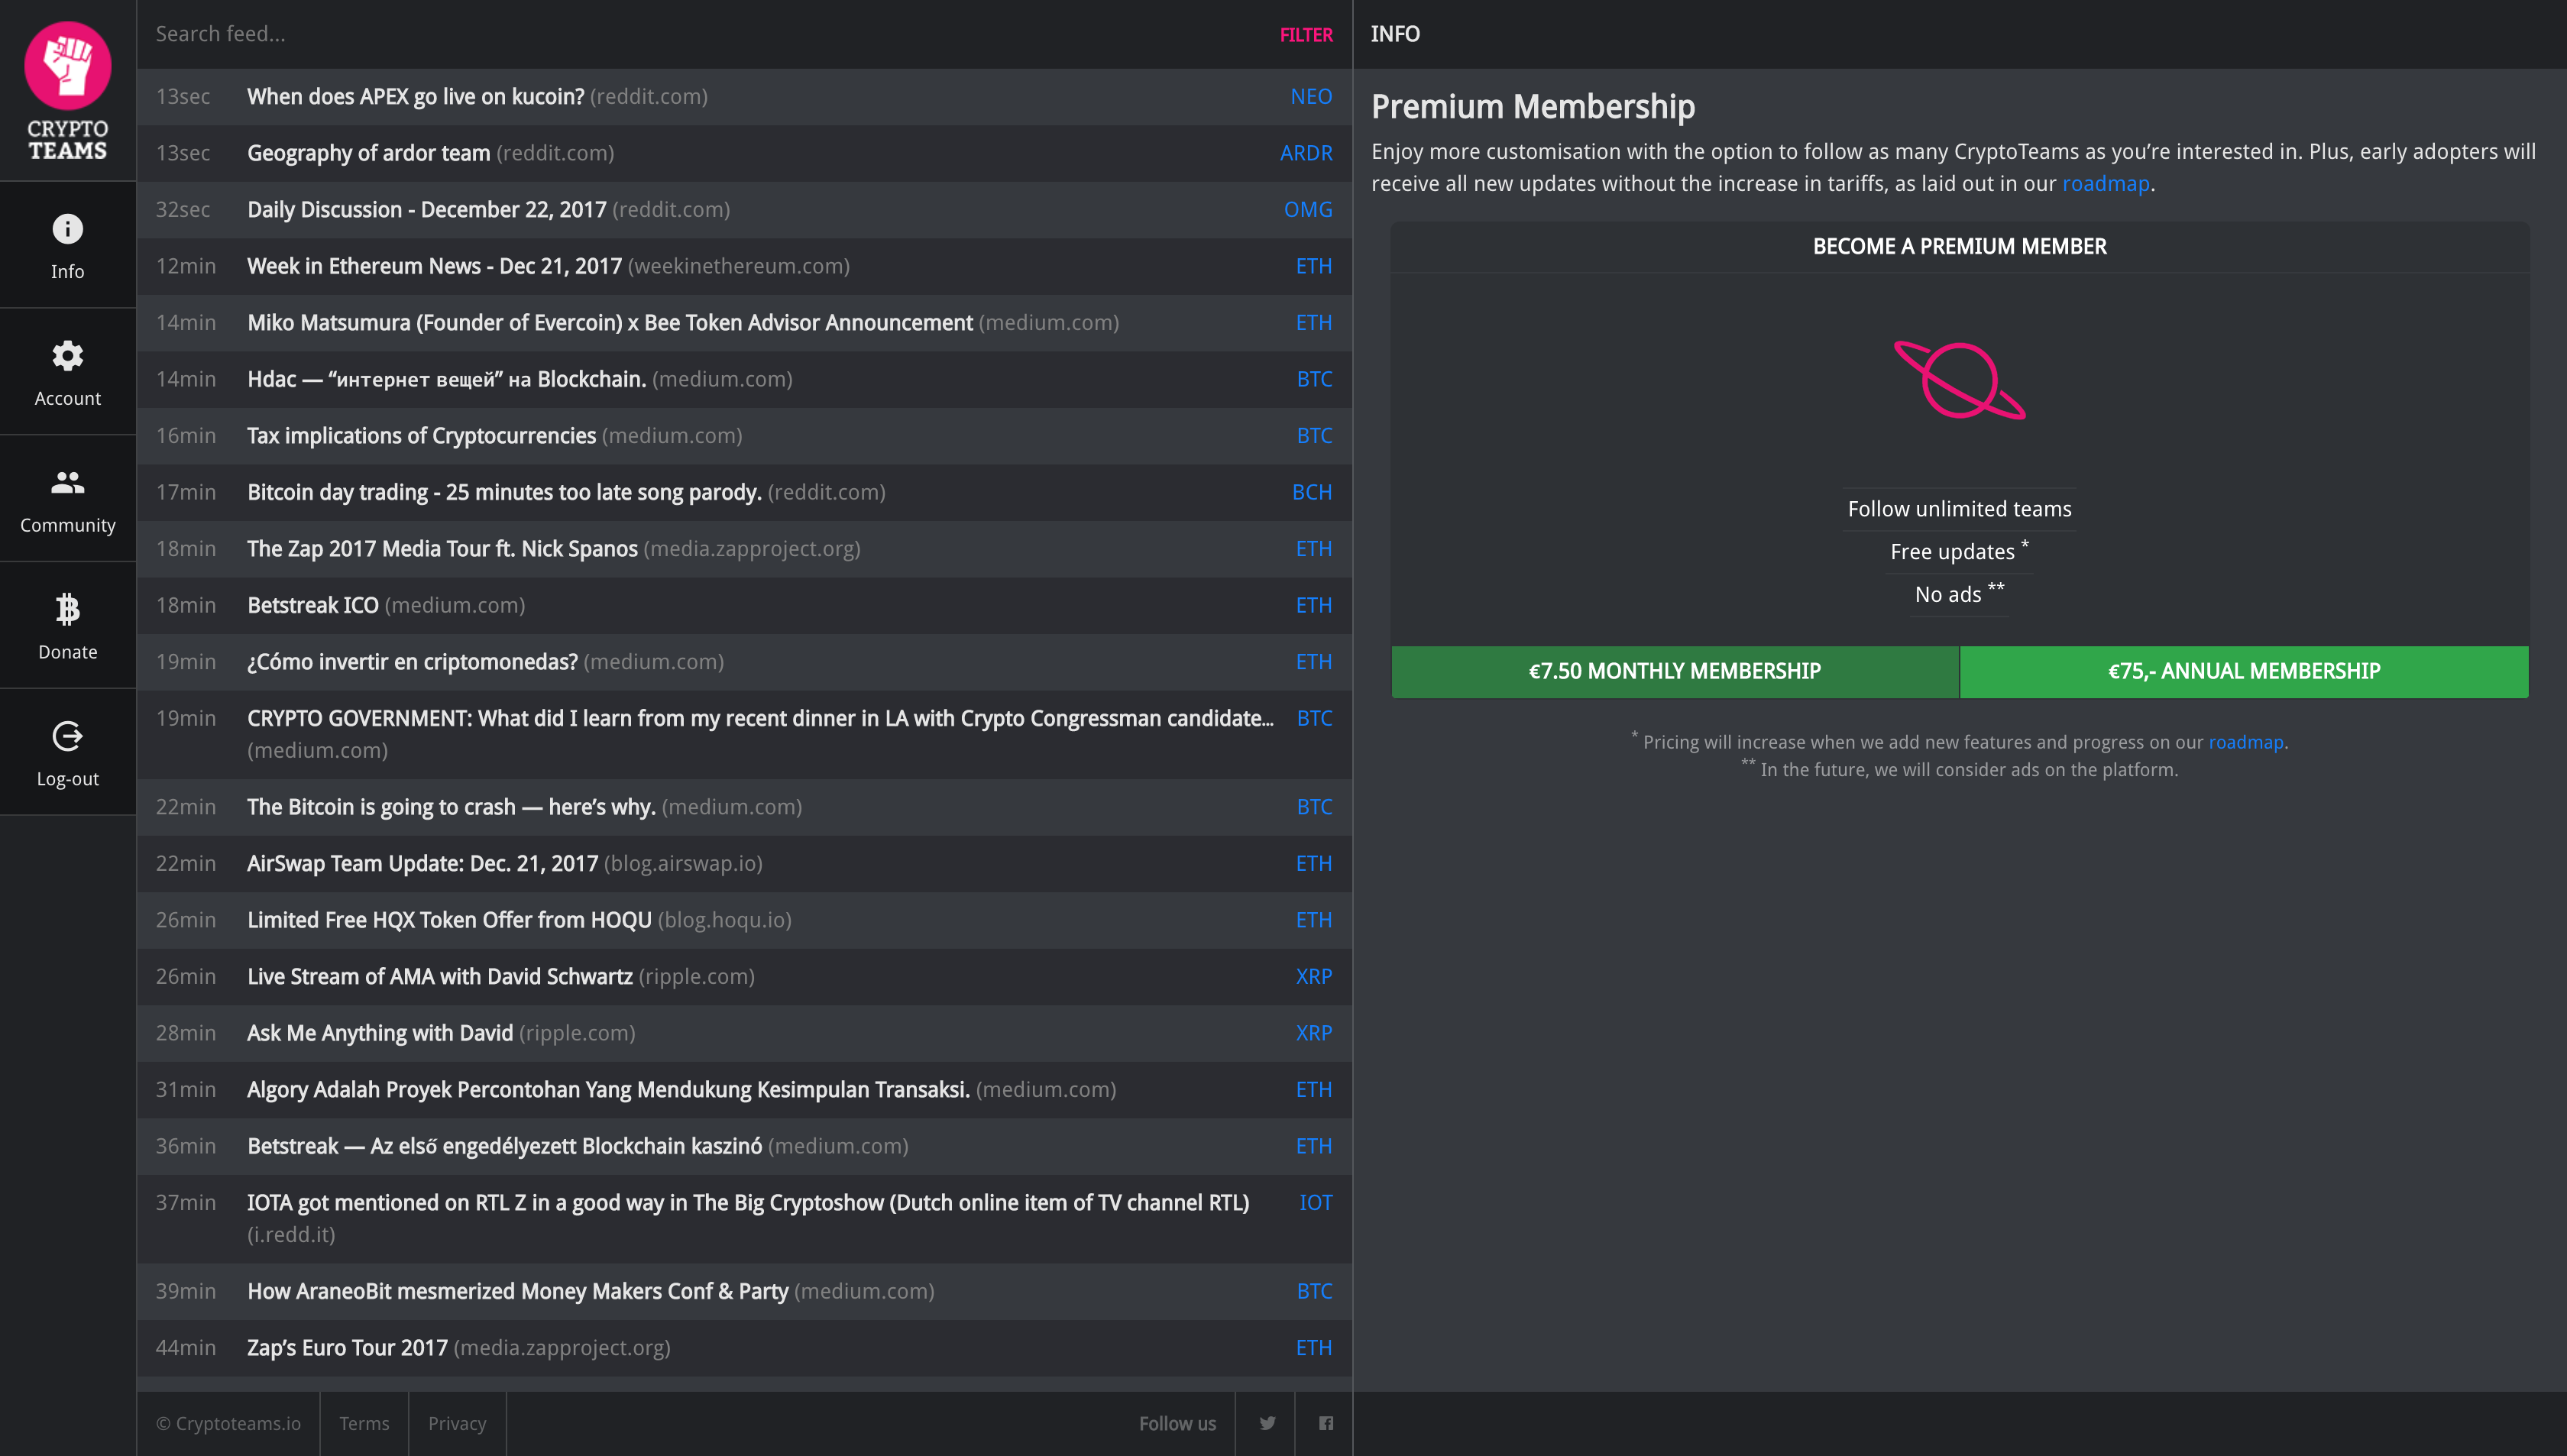Open the AirSwap Team Update post
2567x1456 pixels.
click(422, 863)
